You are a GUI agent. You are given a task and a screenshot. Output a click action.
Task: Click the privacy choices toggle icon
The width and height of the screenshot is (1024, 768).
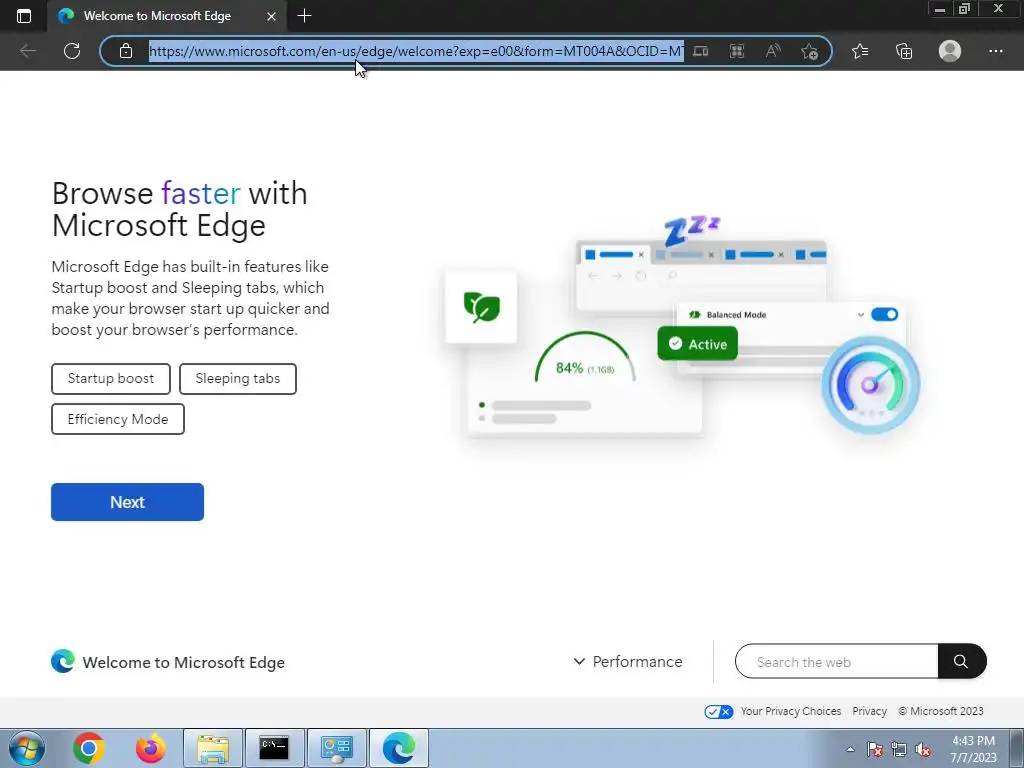(718, 712)
